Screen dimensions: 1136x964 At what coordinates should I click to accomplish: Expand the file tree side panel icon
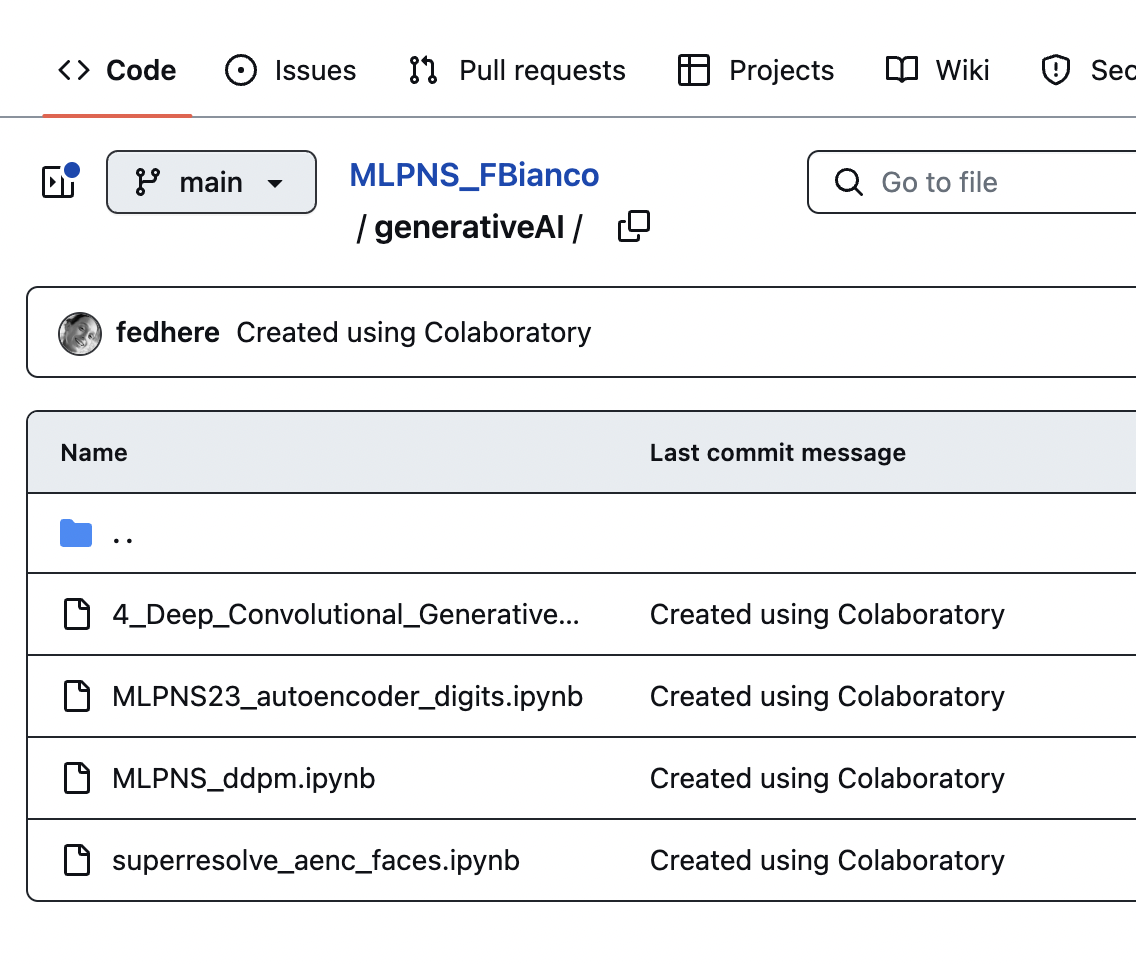59,182
